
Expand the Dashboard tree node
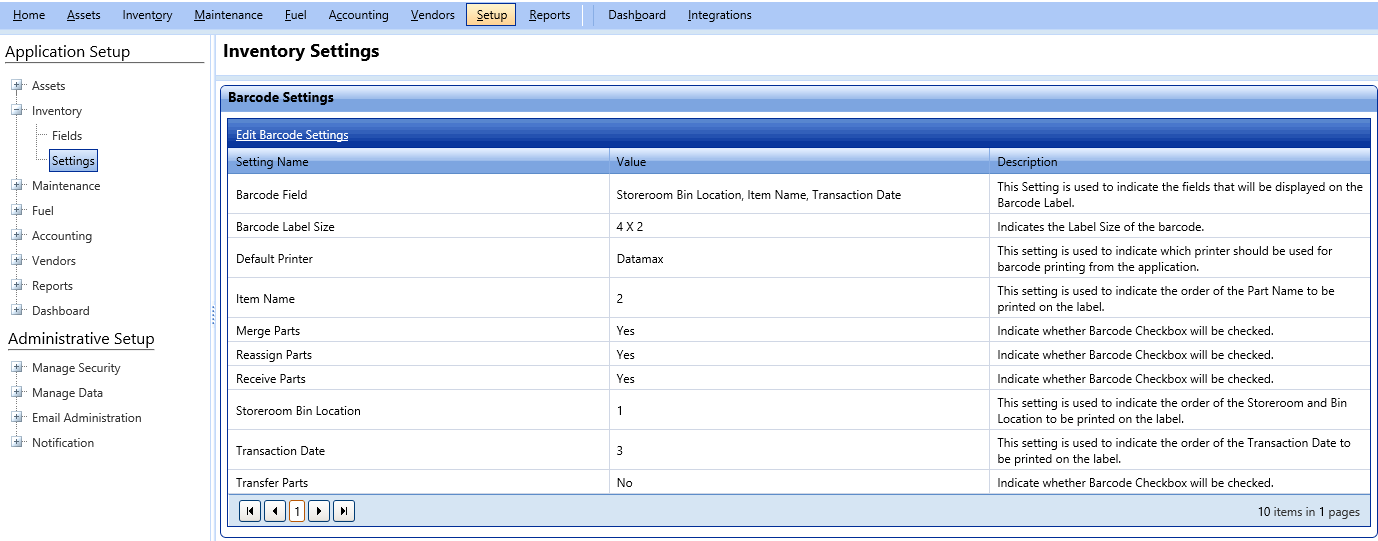click(x=17, y=311)
